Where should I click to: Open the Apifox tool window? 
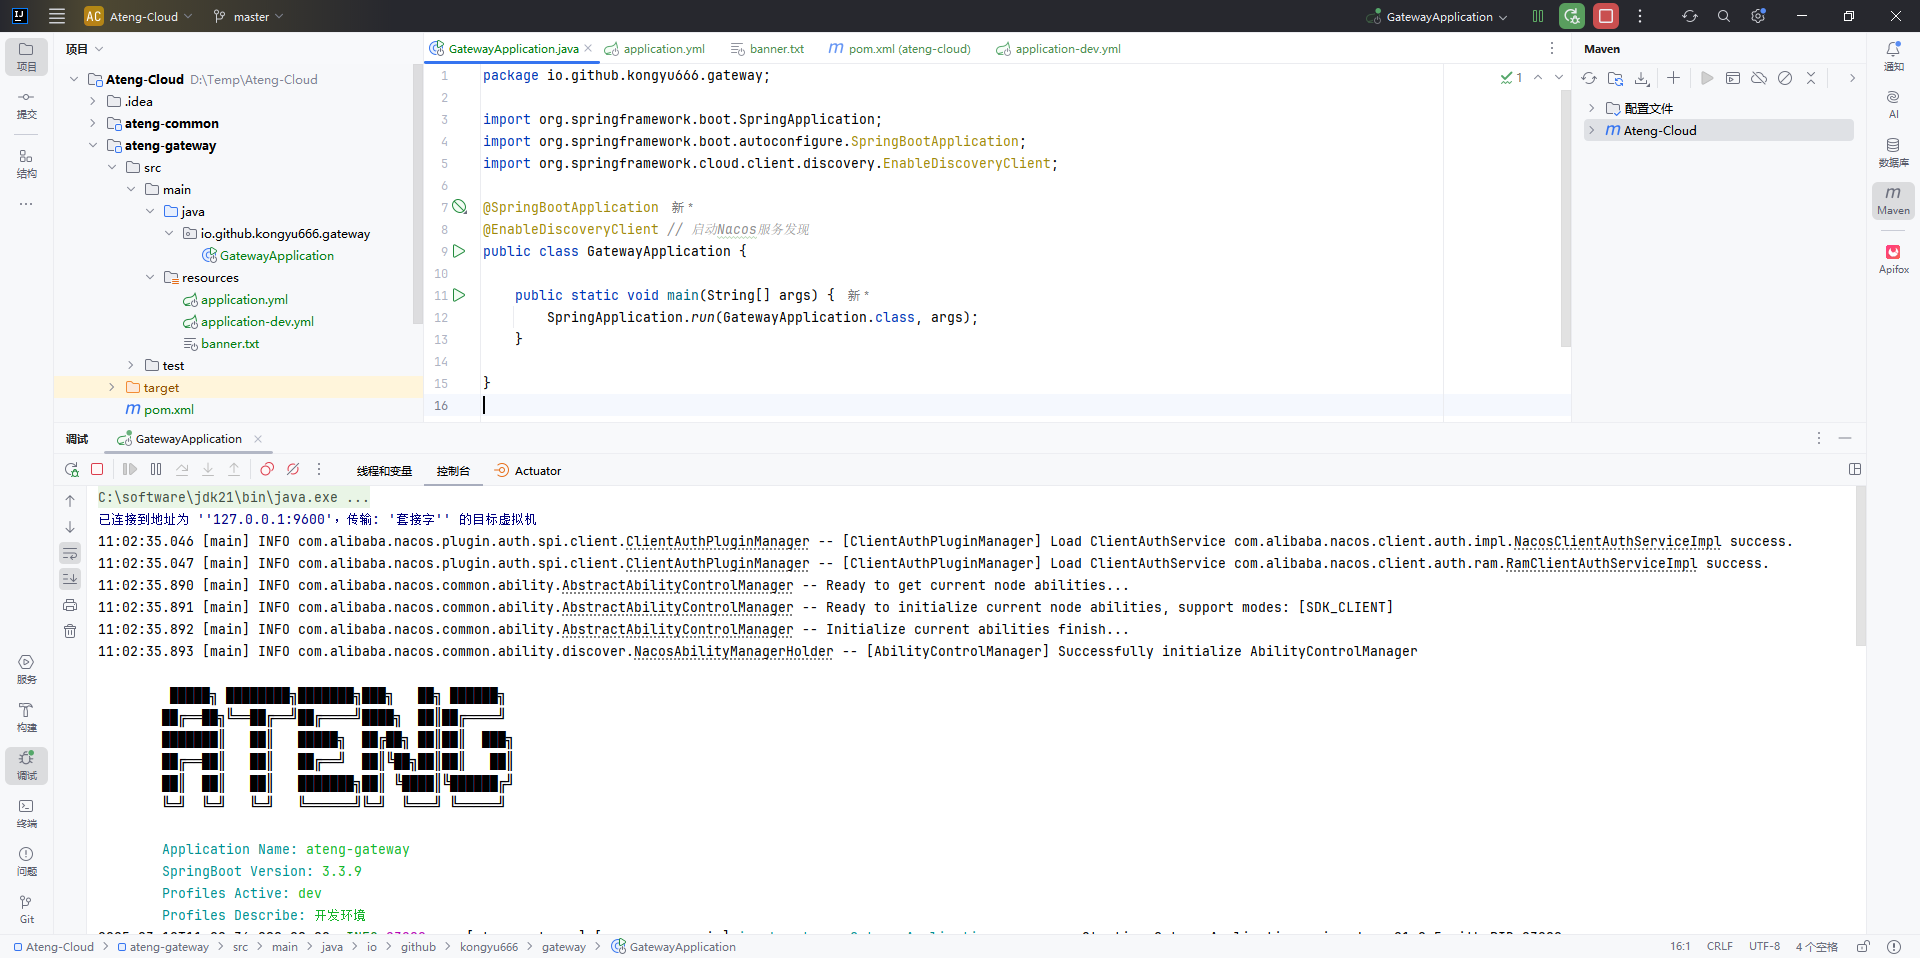(x=1893, y=258)
